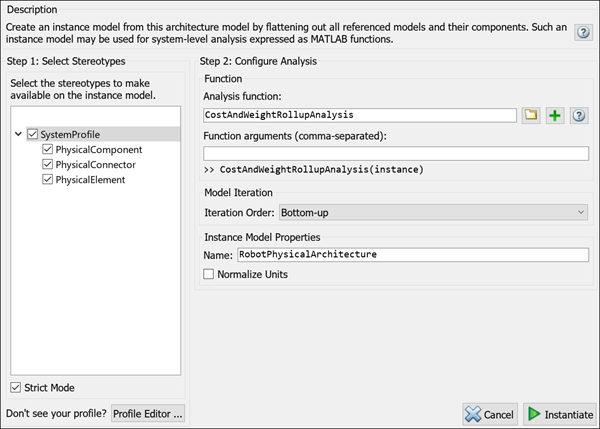Browse for analysis function folder icon

[x=532, y=115]
